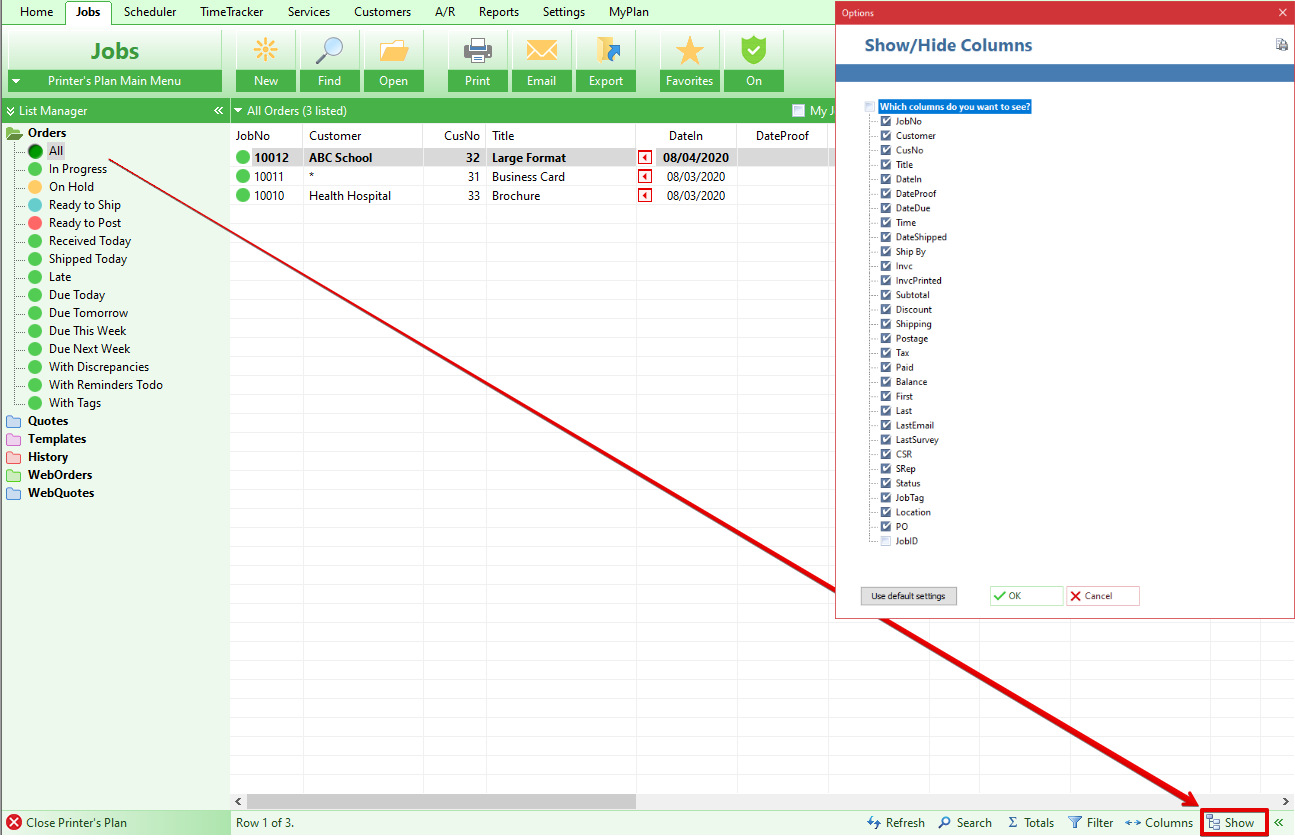
Task: Select the With Discrepancies list
Action: [x=99, y=367]
